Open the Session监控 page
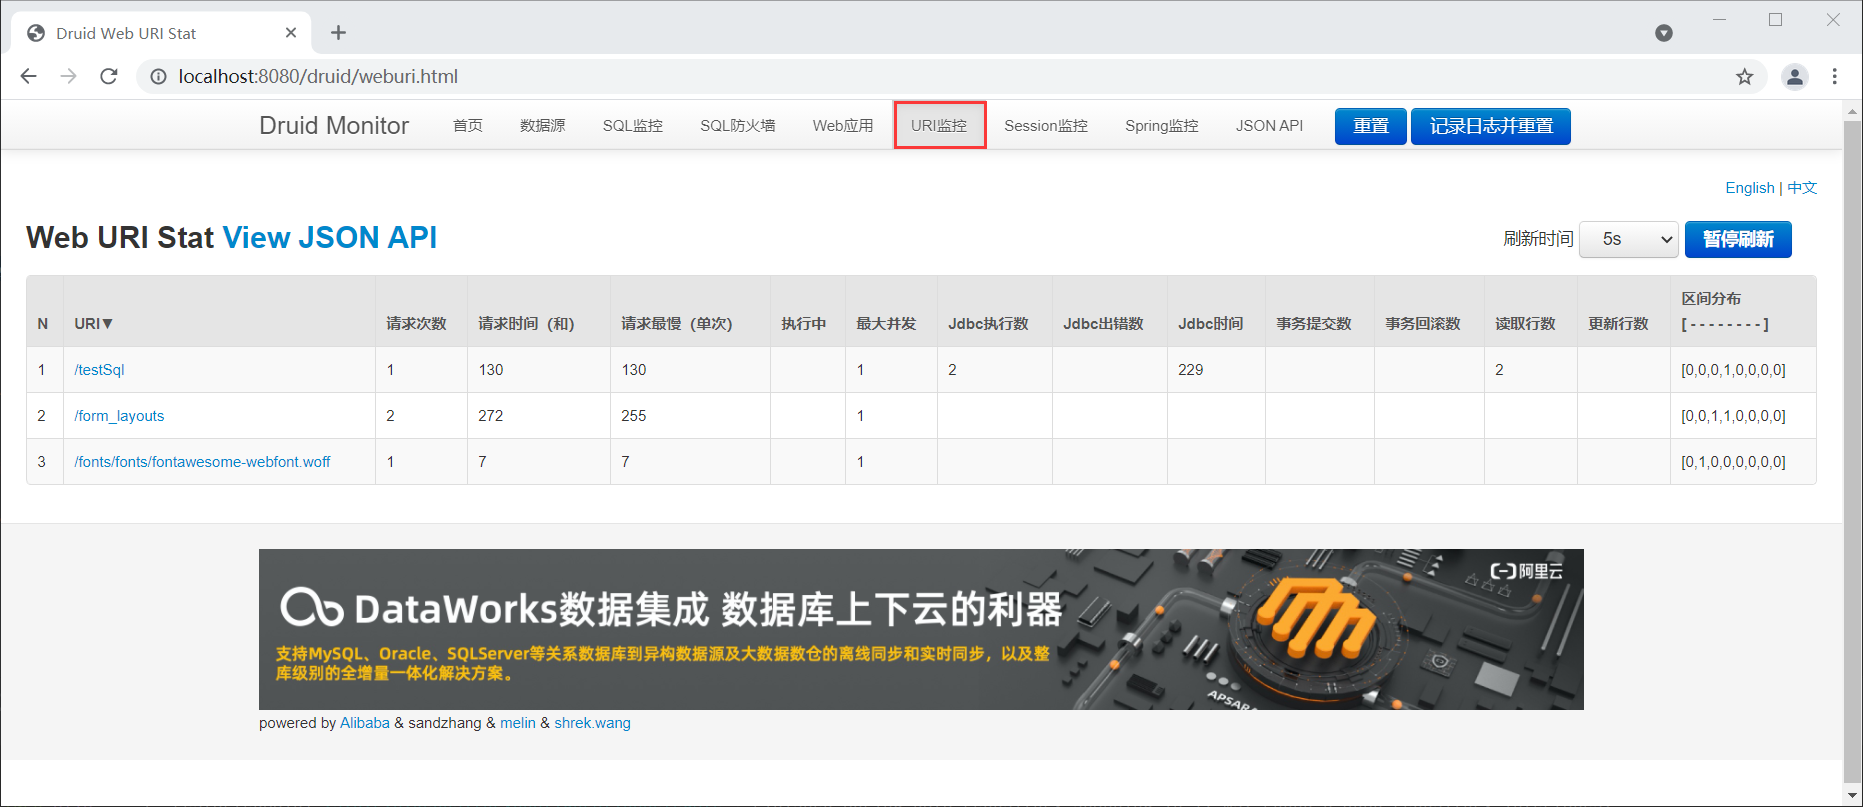This screenshot has width=1863, height=807. point(1046,126)
